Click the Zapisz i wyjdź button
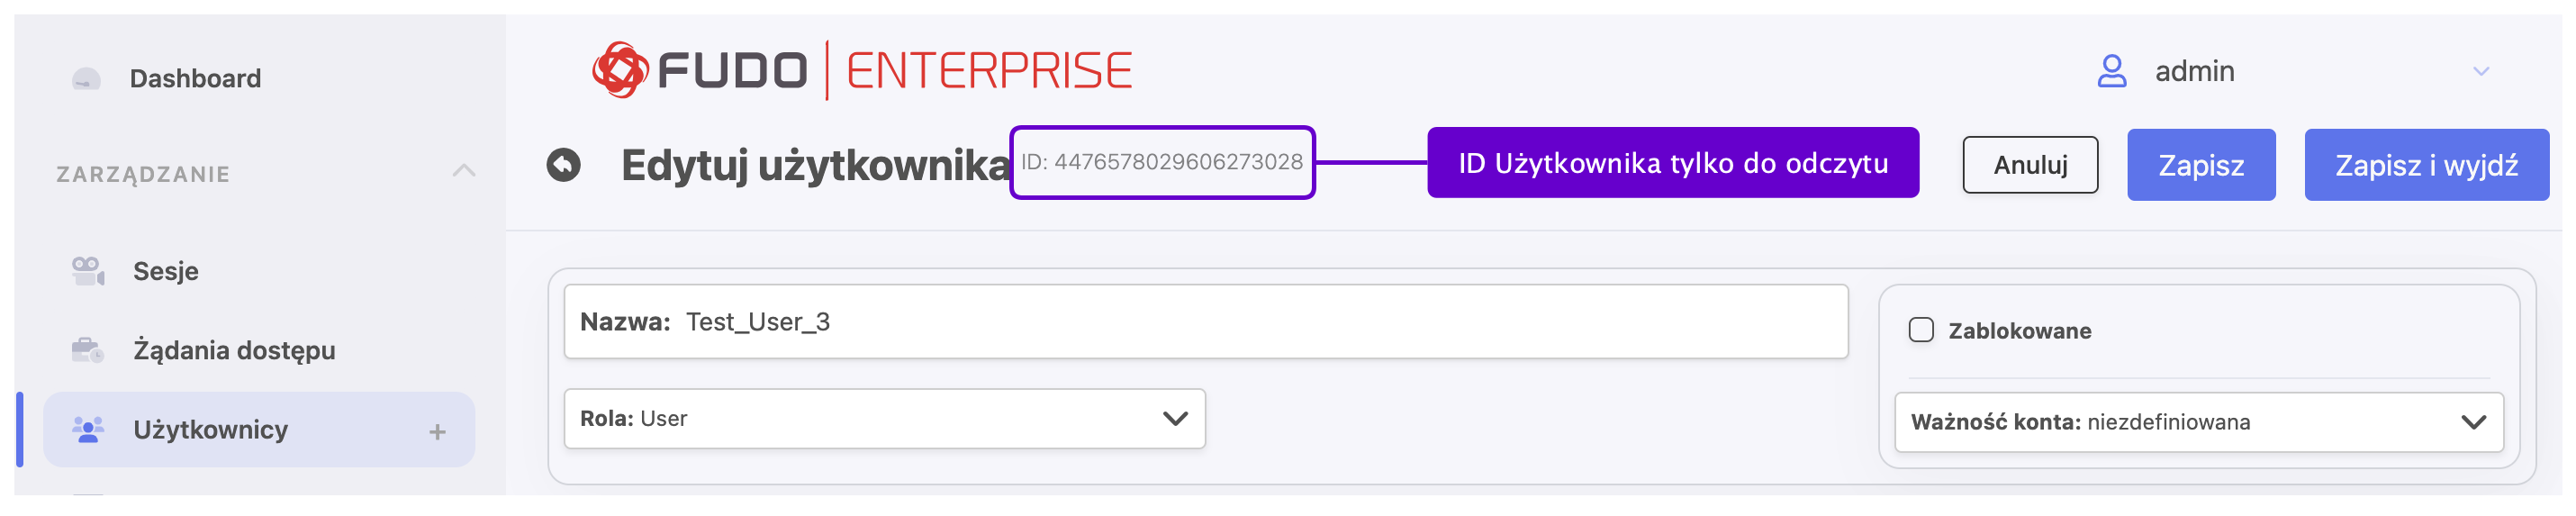Image resolution: width=2576 pixels, height=516 pixels. click(2426, 166)
